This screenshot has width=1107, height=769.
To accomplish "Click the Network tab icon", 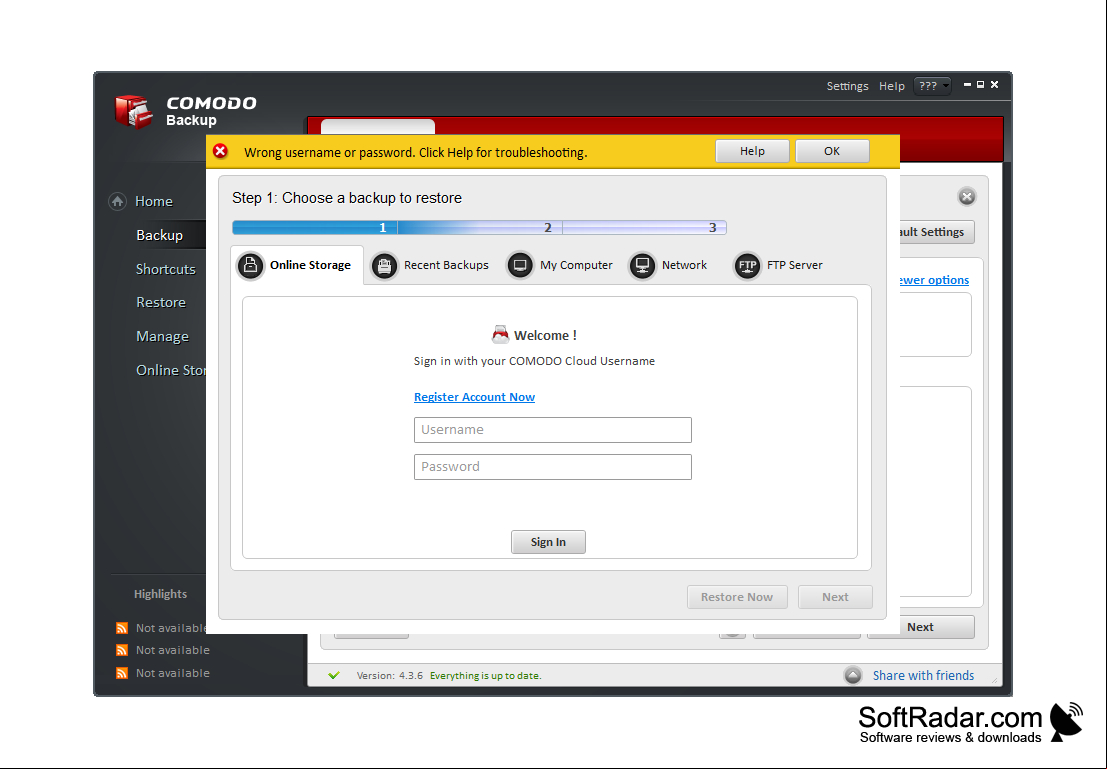I will 642,266.
